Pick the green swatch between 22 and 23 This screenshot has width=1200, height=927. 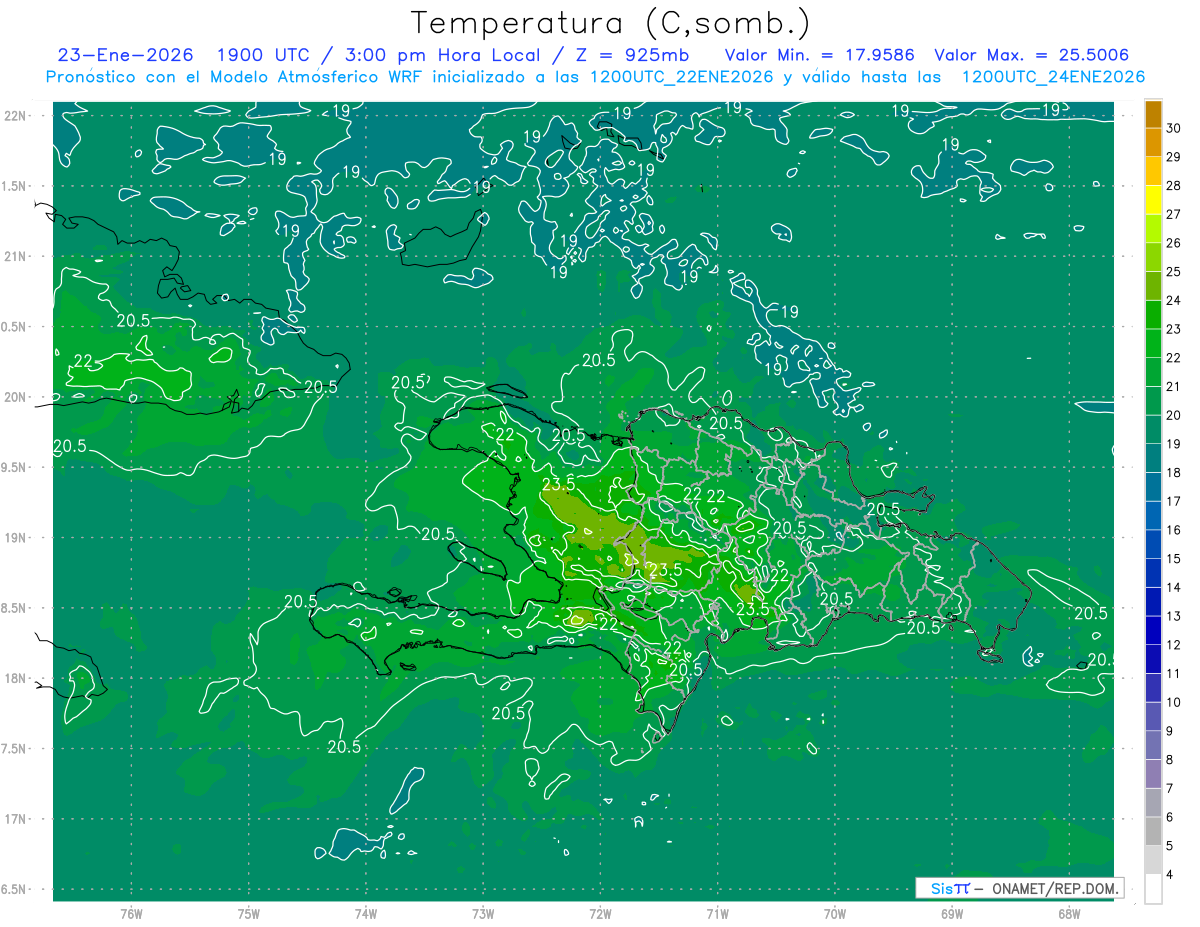pyautogui.click(x=1153, y=343)
